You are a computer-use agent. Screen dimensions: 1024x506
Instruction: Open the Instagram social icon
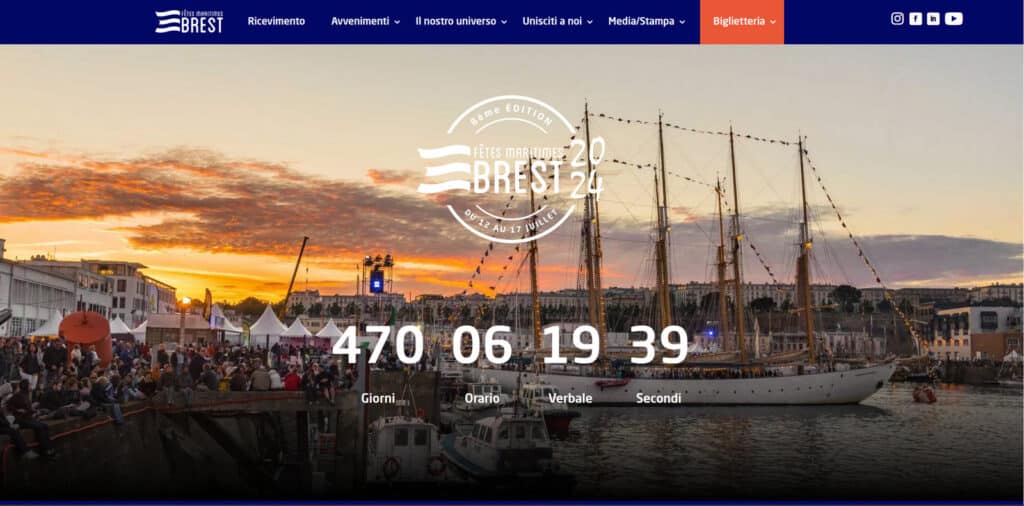tap(897, 19)
